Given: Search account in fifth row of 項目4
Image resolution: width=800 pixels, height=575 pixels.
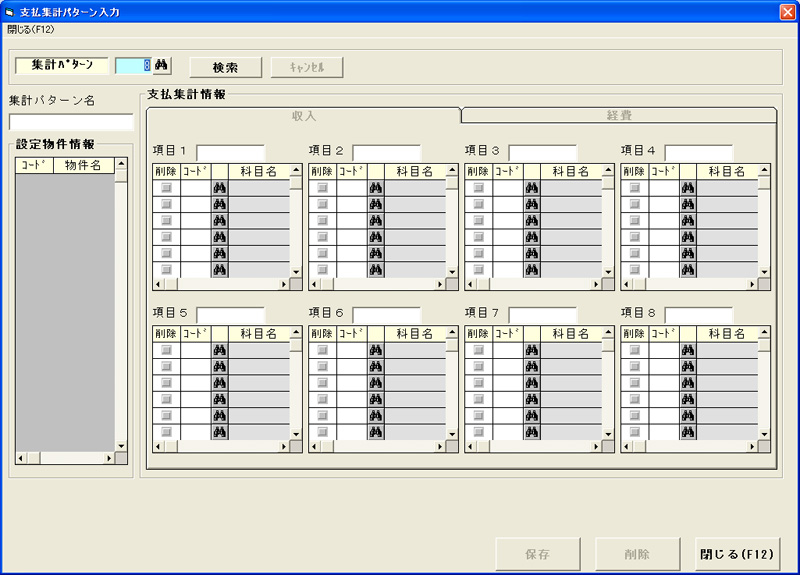Looking at the screenshot, I should [688, 254].
